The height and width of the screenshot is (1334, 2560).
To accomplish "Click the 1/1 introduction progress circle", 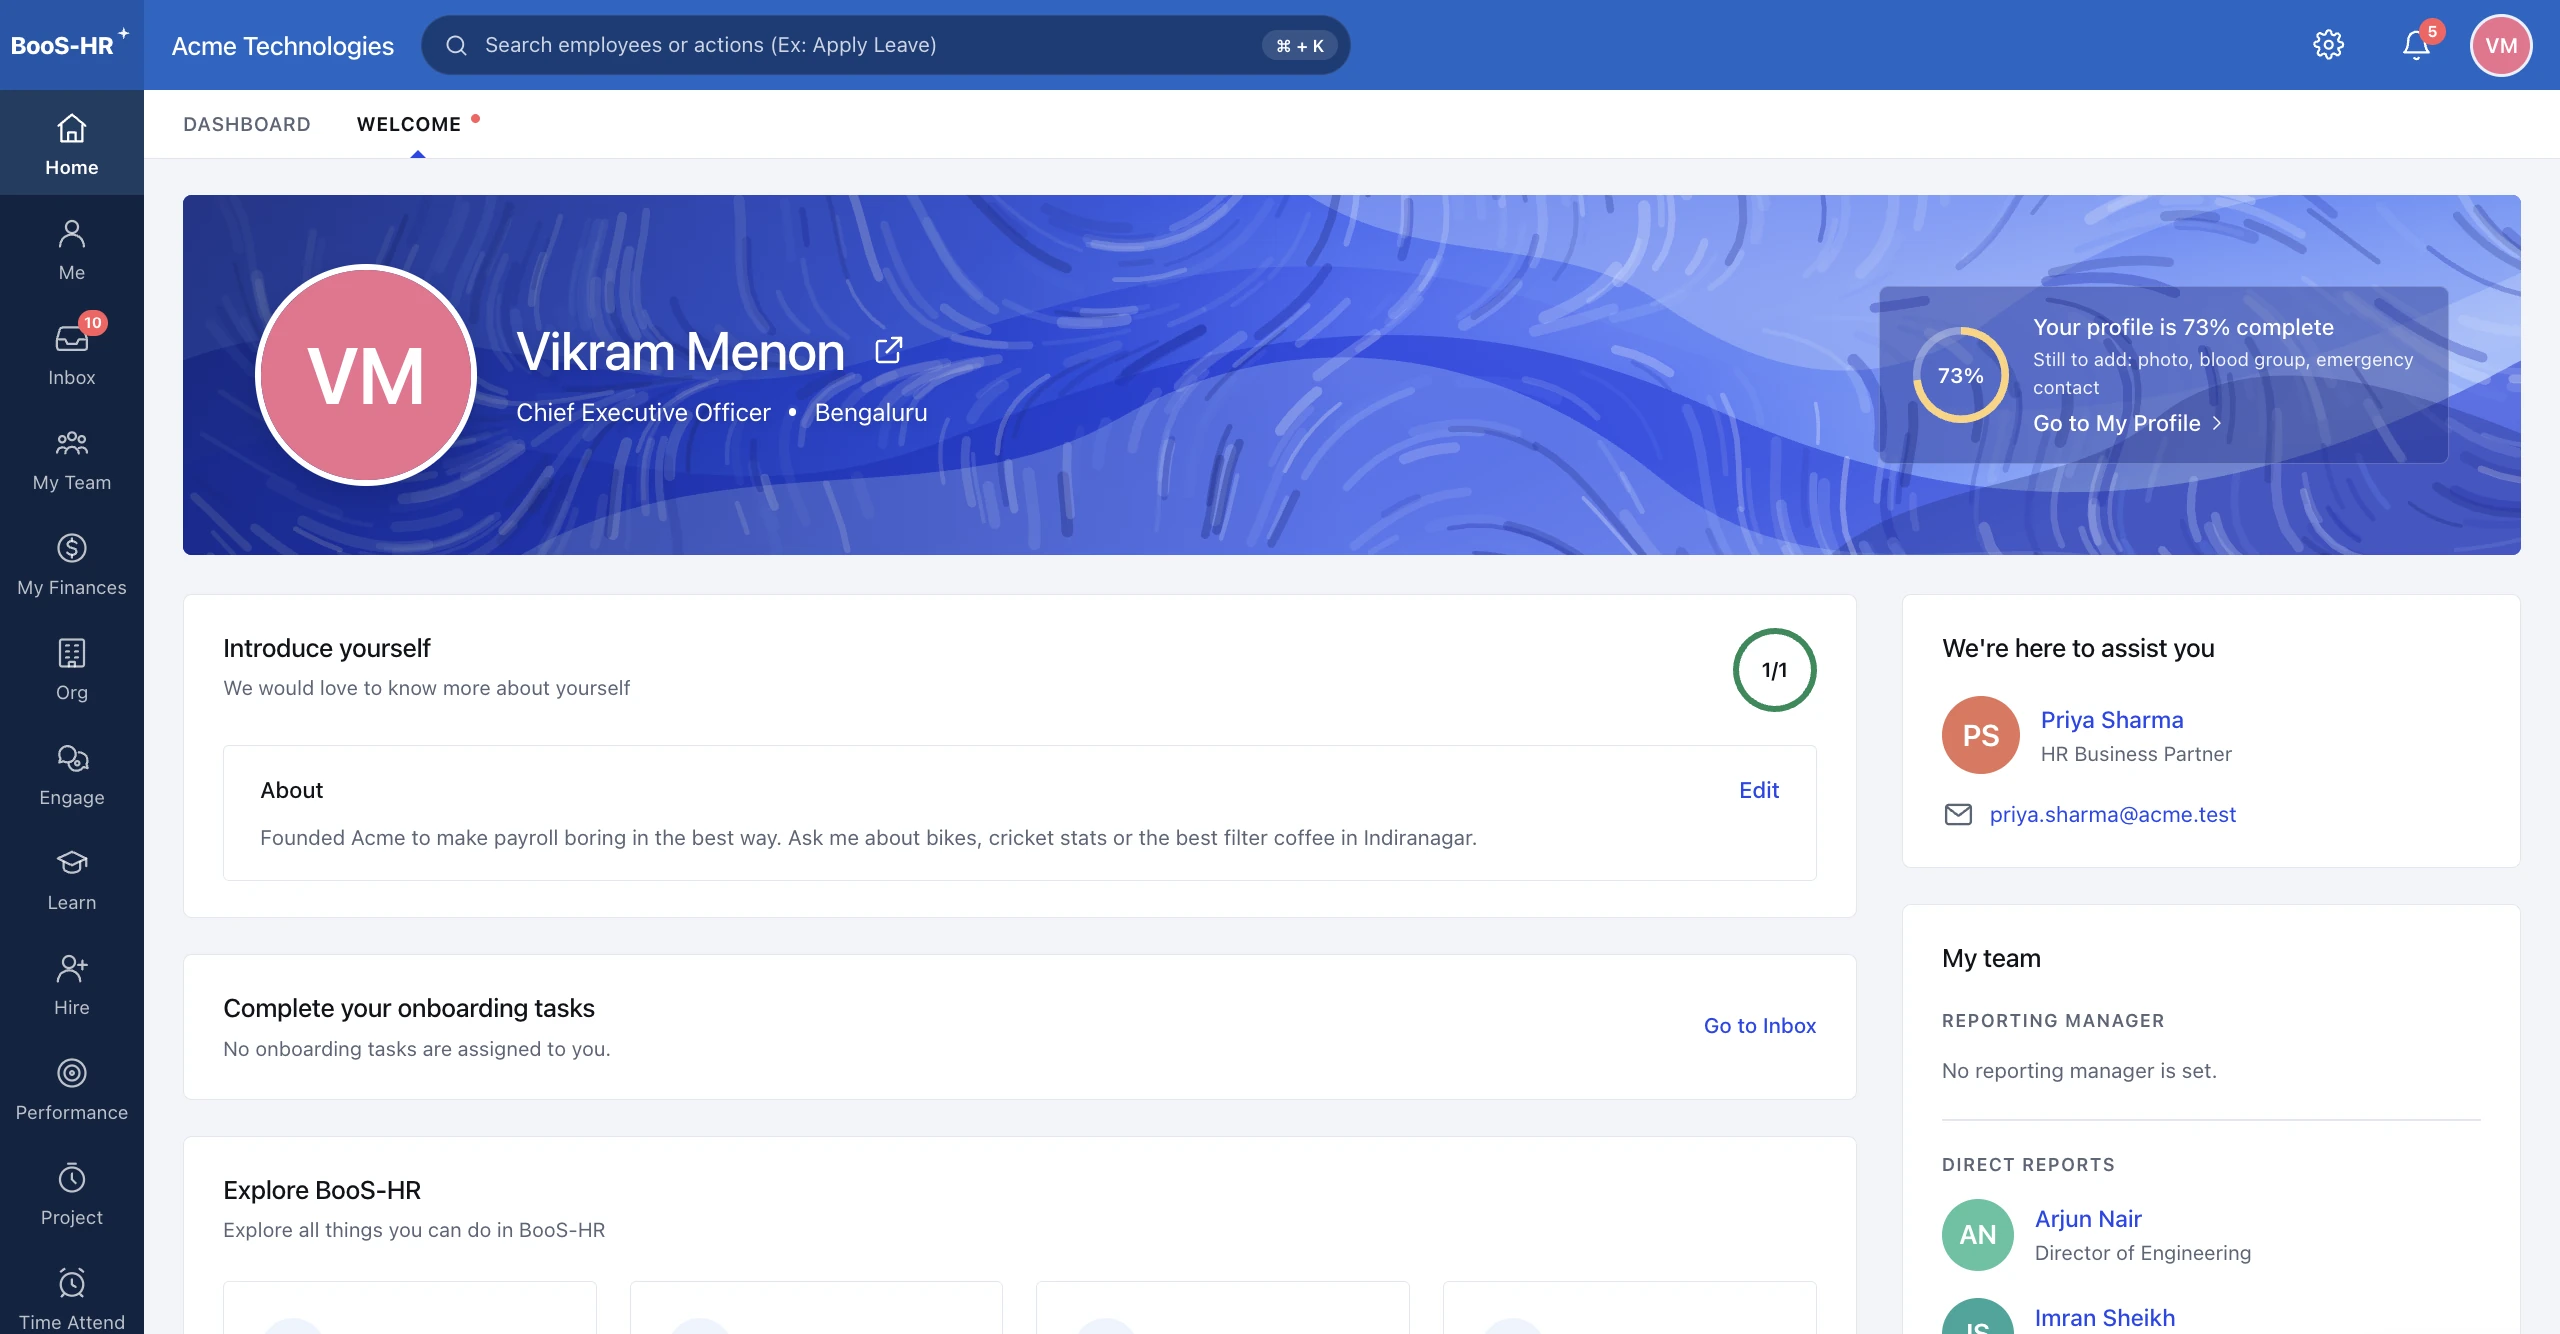I will point(1774,670).
